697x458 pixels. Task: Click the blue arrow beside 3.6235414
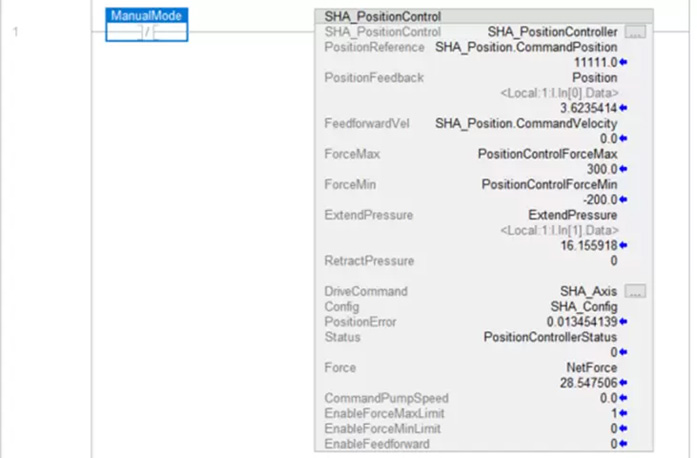pyautogui.click(x=623, y=108)
